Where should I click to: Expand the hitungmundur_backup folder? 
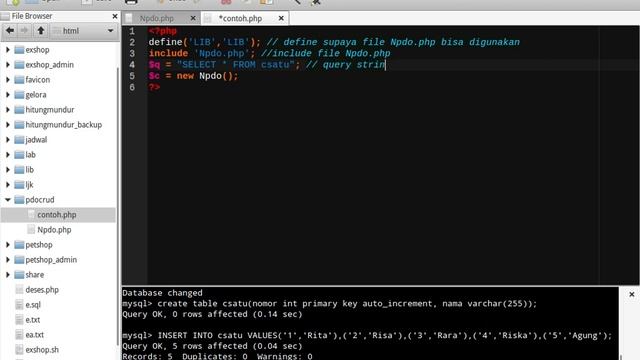(8, 125)
